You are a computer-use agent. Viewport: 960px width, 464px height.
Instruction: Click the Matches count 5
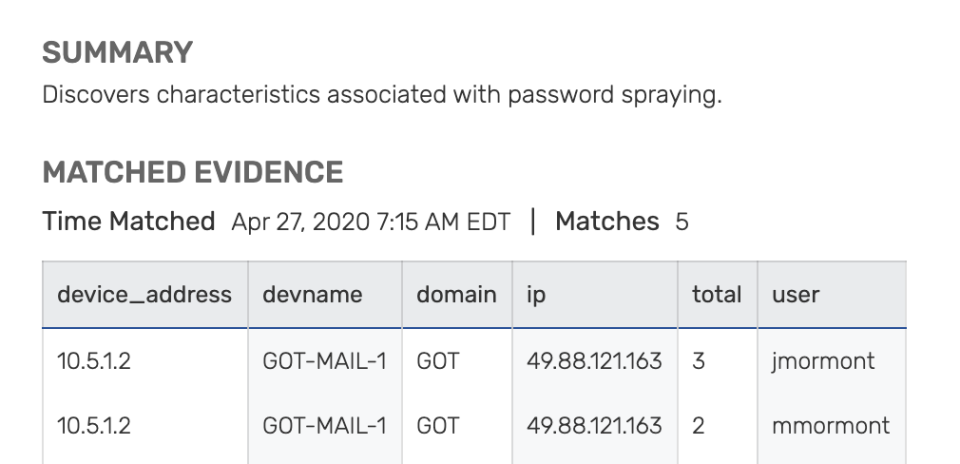pyautogui.click(x=682, y=222)
